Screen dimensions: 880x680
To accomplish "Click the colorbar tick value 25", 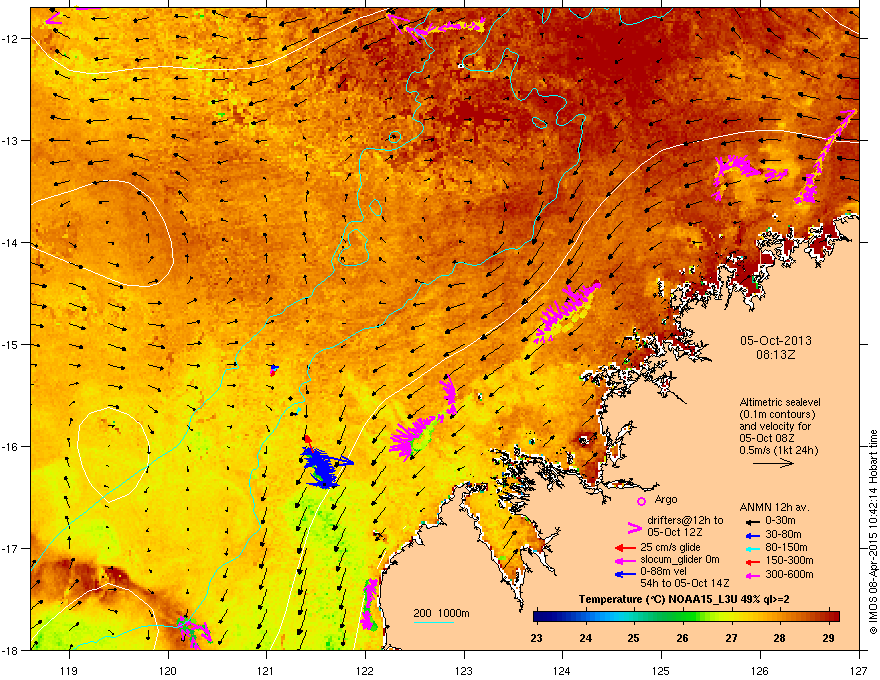I will point(633,638).
